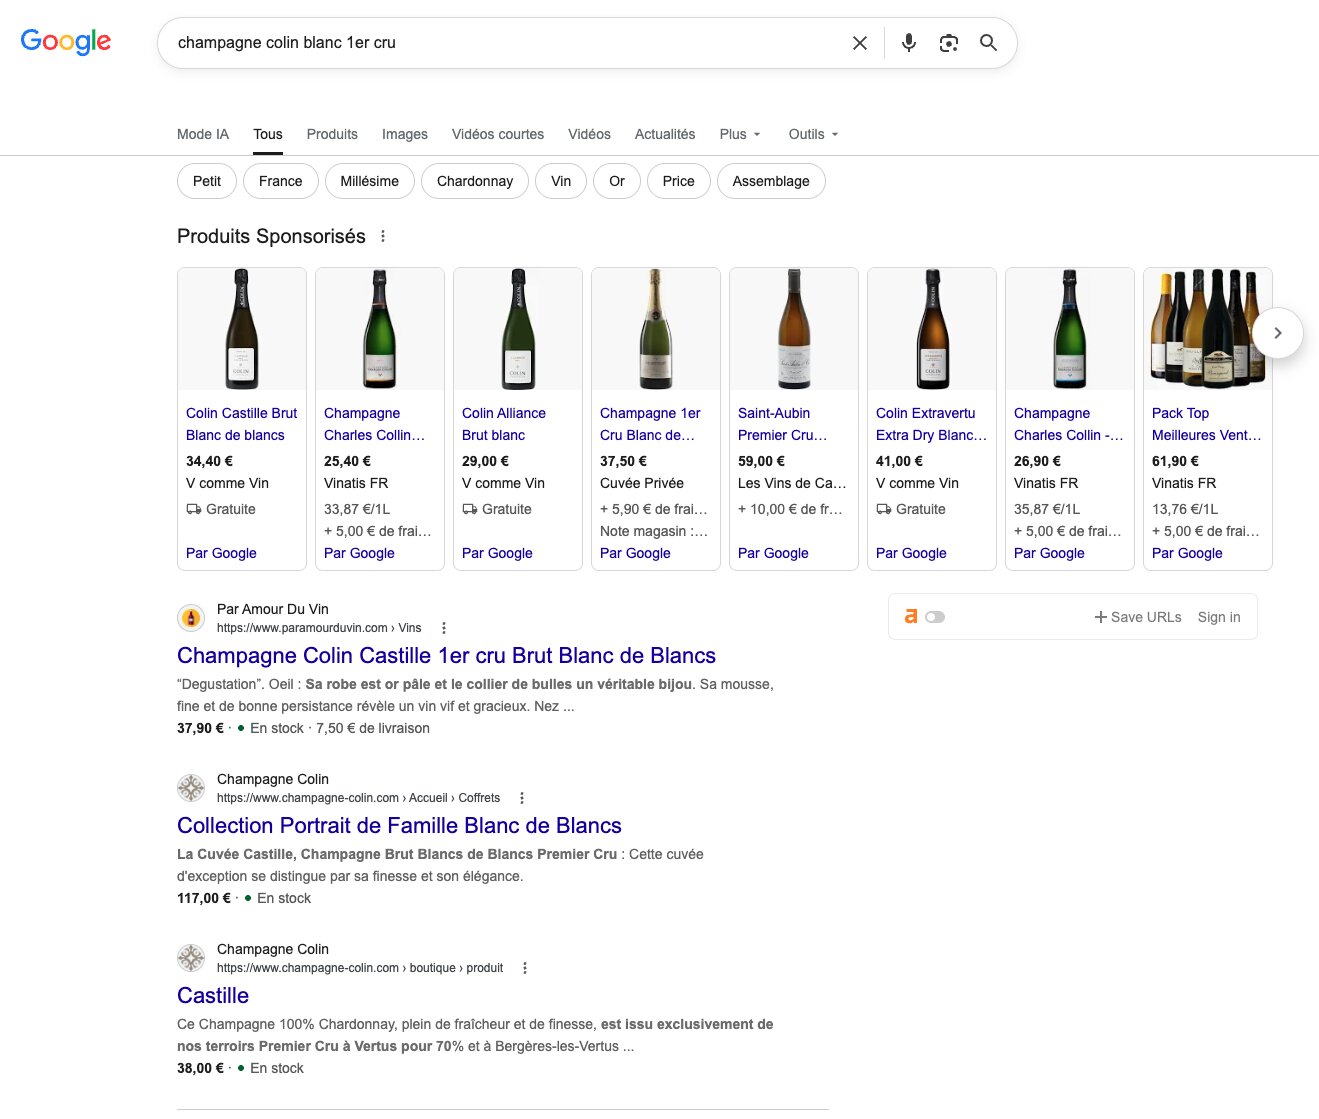Apply the Assemblage filter chip

[771, 181]
